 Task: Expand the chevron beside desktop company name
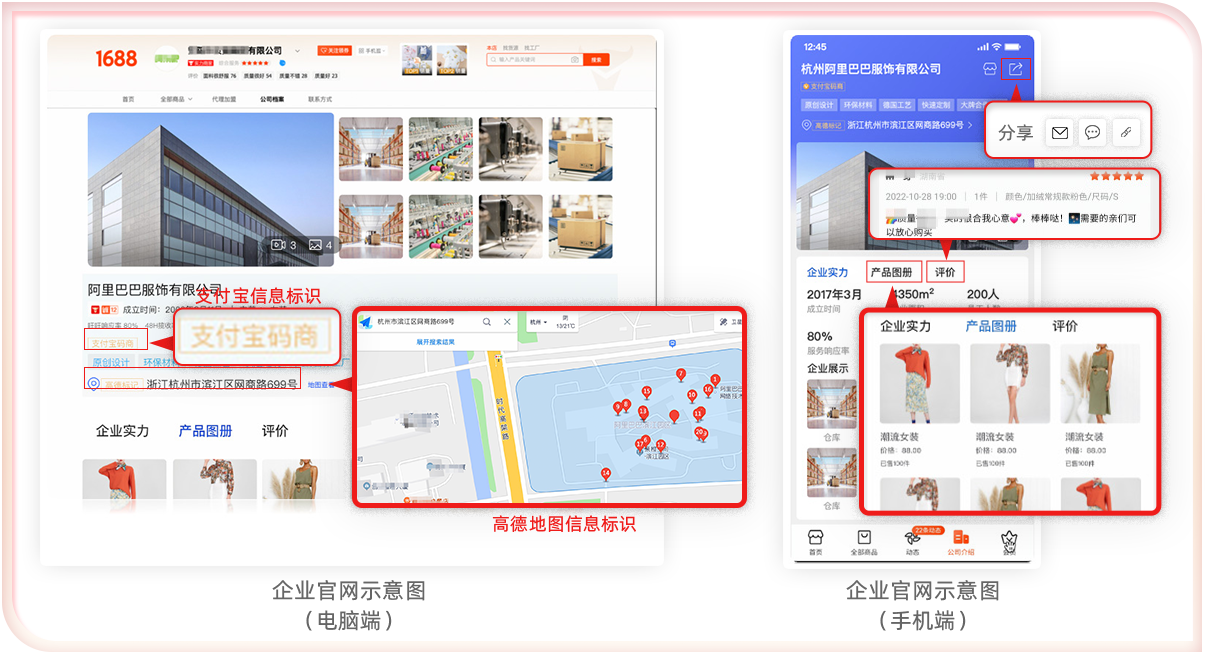coord(297,51)
